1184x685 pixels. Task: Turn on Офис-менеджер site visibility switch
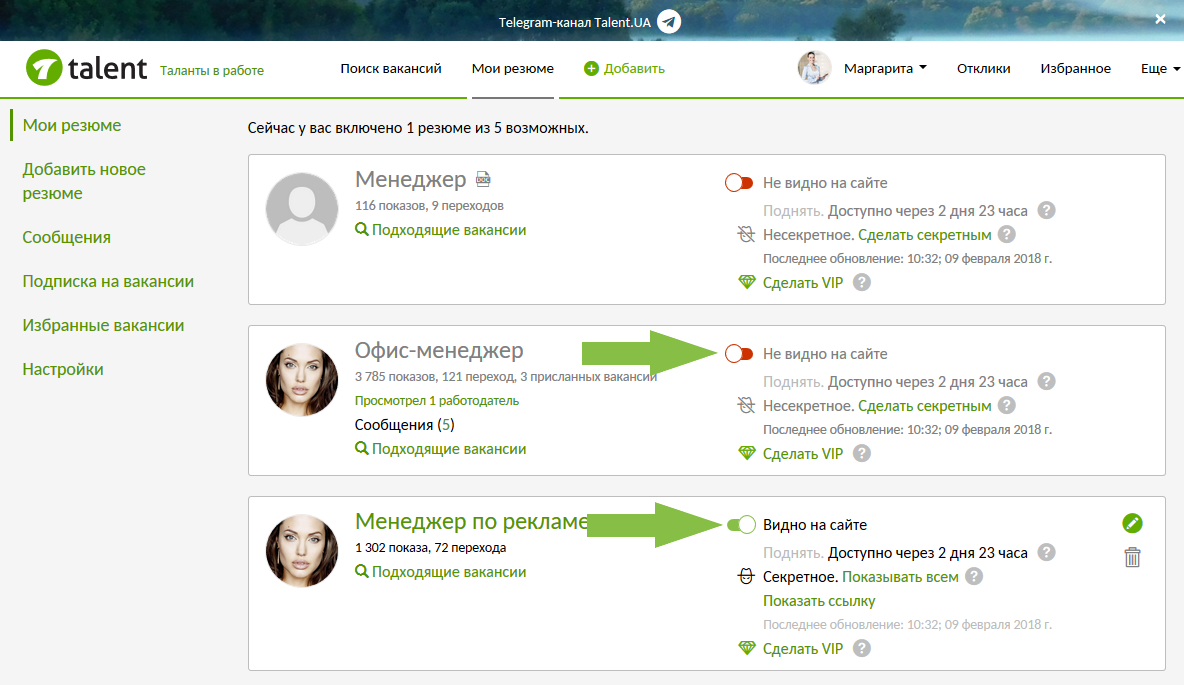739,354
